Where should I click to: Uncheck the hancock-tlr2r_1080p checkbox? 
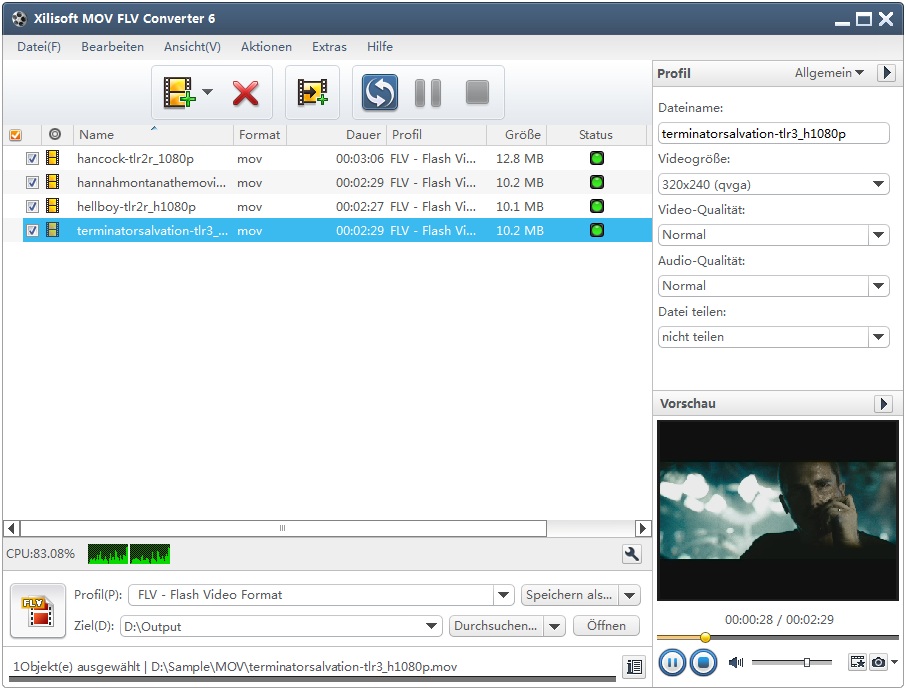point(32,158)
